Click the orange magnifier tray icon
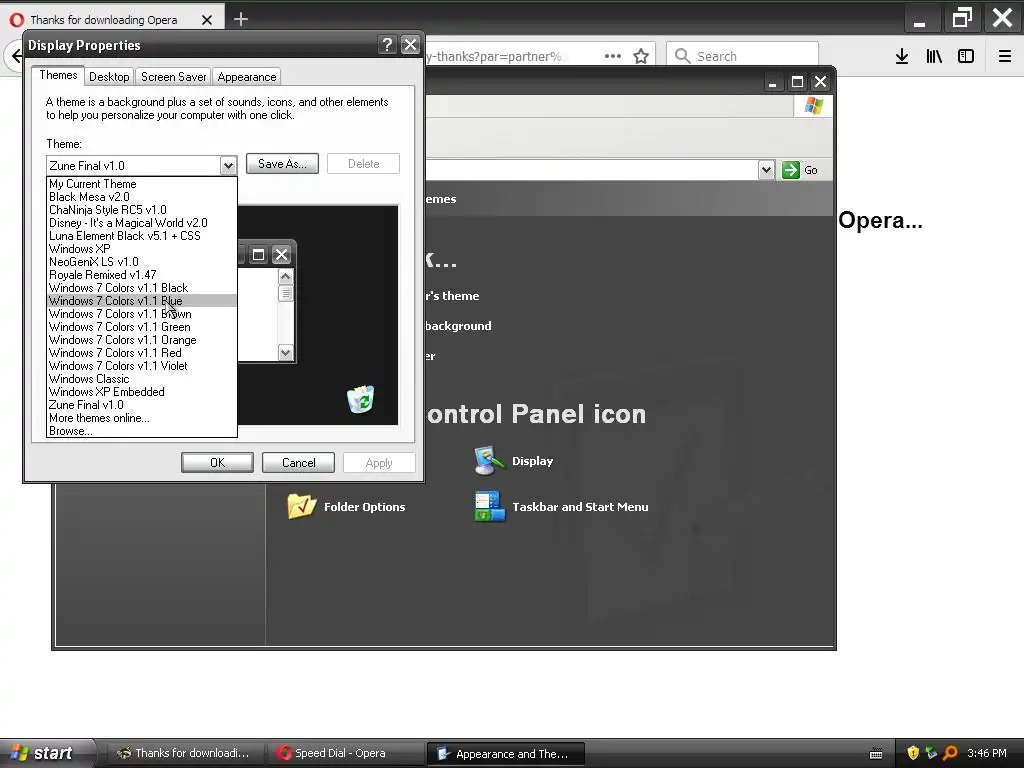The height and width of the screenshot is (768, 1024). [x=950, y=753]
